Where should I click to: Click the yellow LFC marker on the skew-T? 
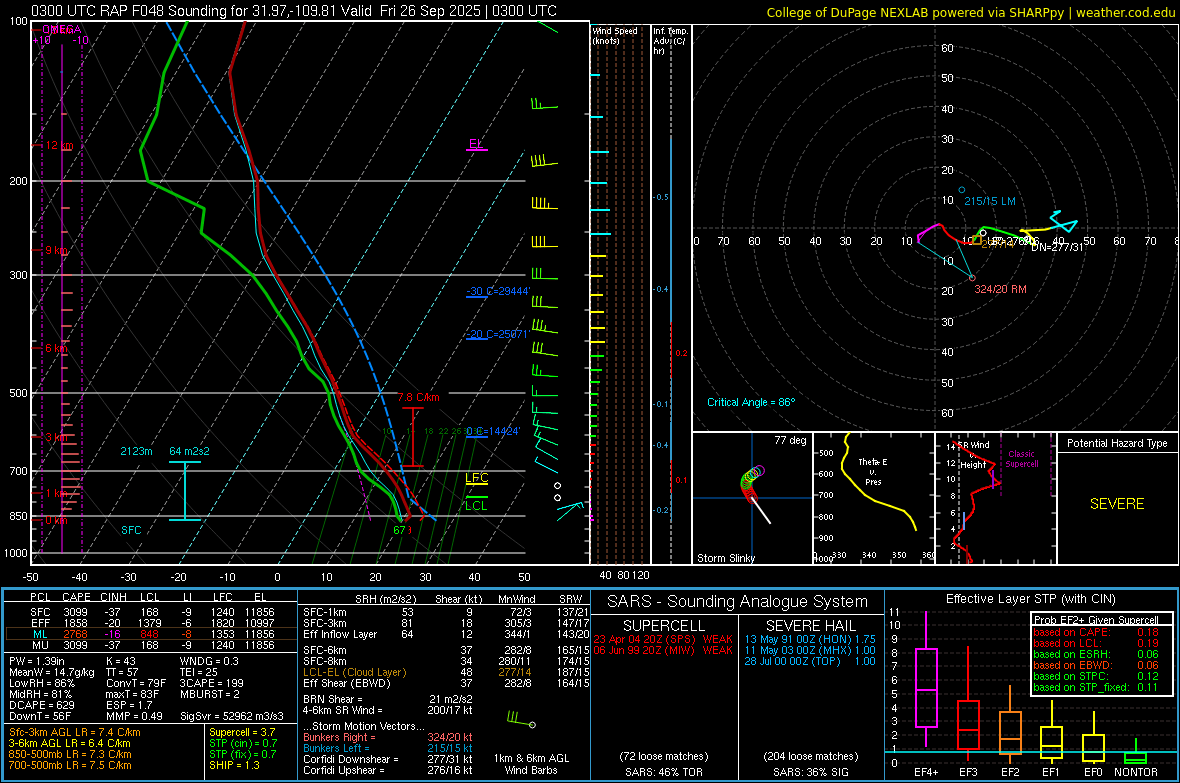click(x=476, y=479)
